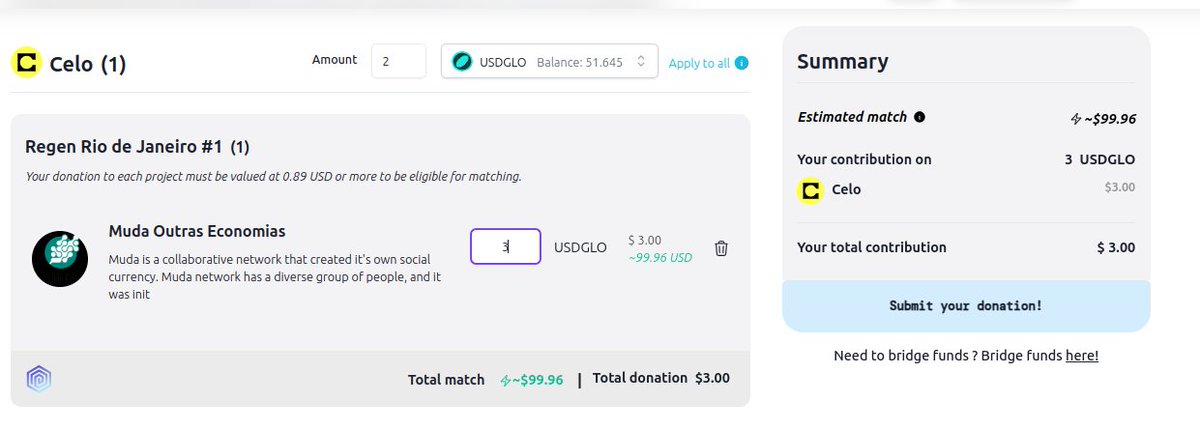Screen dimensions: 1200x431
Task: Click the chevron arrows on token selector
Action: pos(641,62)
